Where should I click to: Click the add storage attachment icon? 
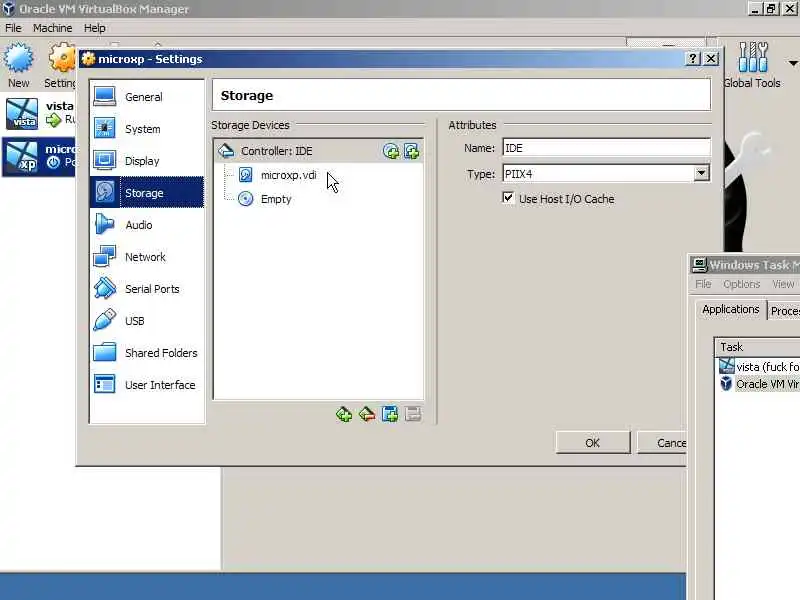(x=390, y=414)
